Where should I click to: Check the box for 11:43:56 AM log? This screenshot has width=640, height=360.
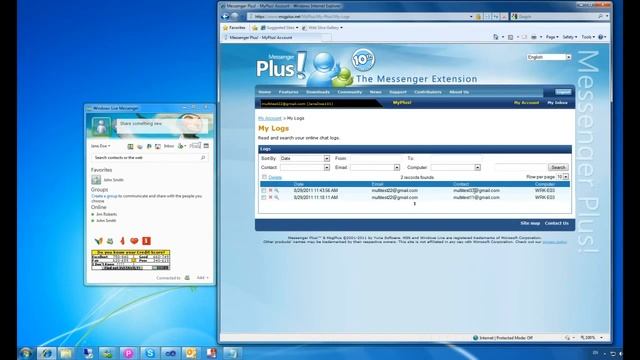264,191
